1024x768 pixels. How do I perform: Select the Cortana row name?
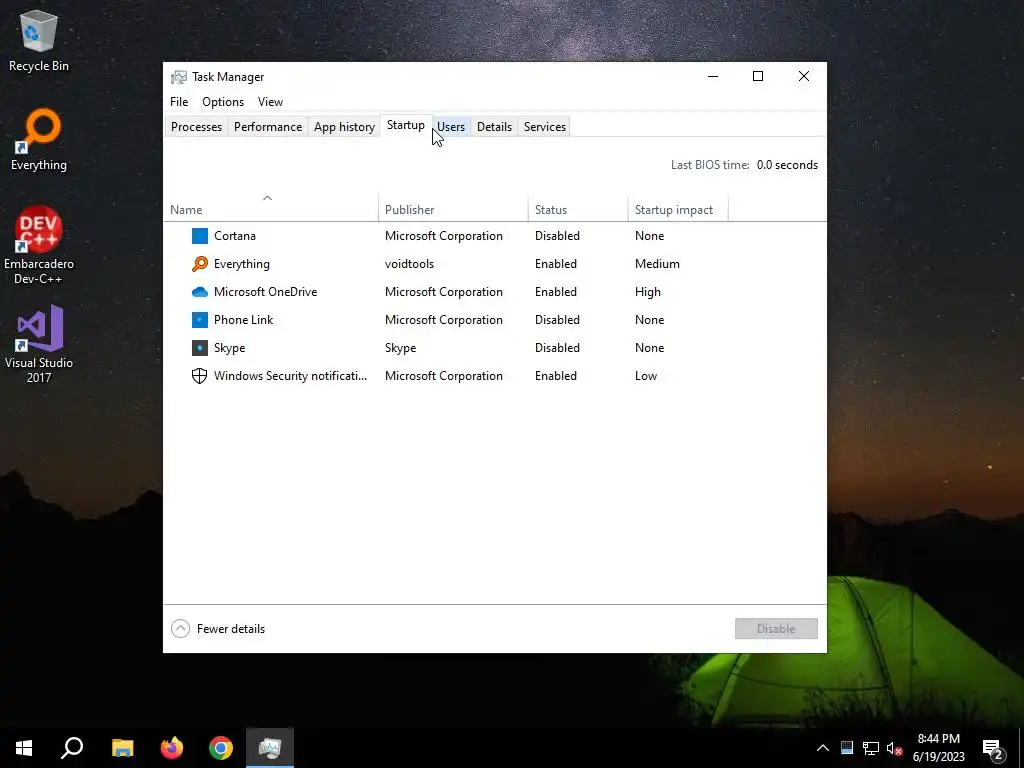click(x=234, y=236)
